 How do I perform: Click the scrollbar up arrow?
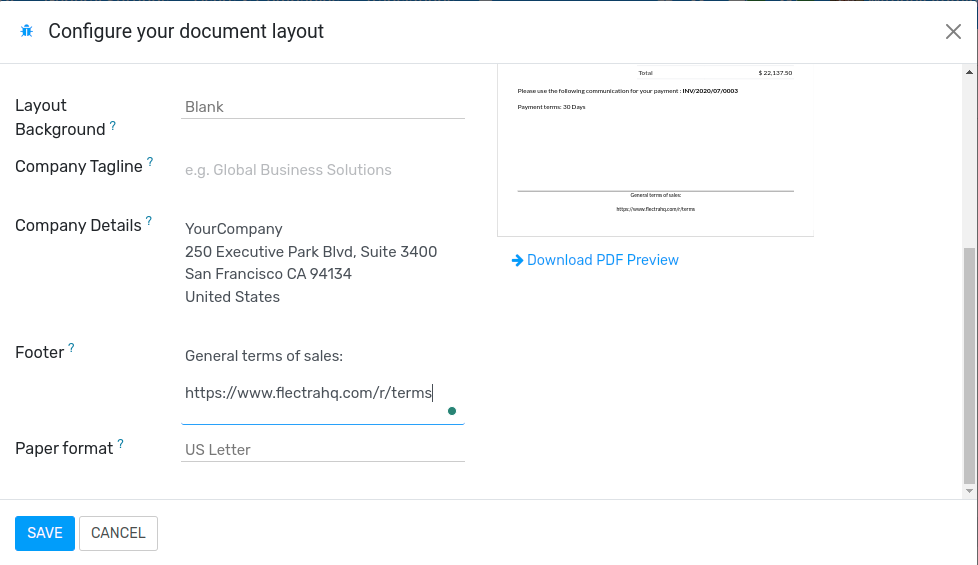coord(969,72)
